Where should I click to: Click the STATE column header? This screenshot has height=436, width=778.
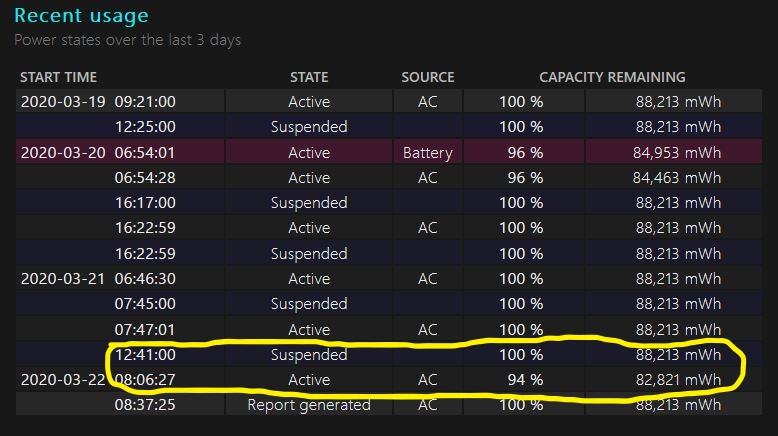click(309, 77)
